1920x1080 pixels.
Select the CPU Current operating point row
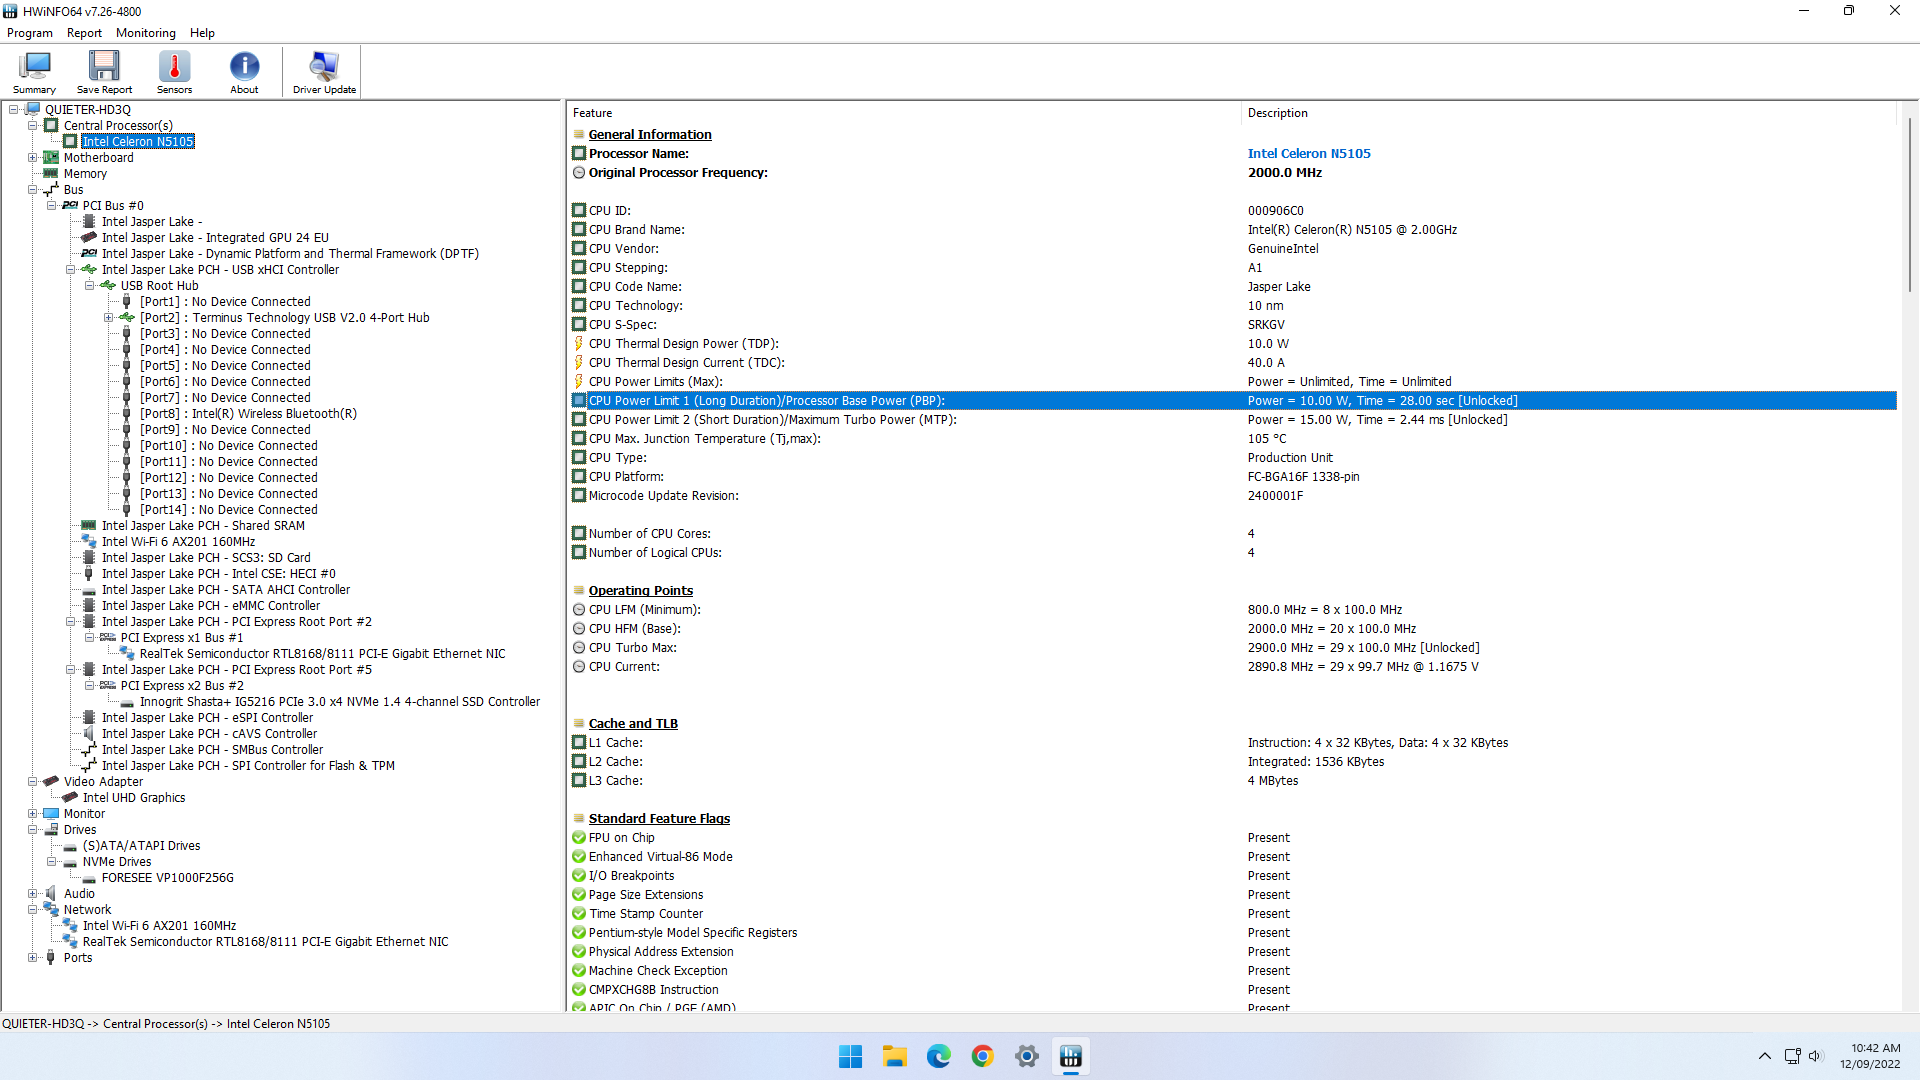(1232, 667)
